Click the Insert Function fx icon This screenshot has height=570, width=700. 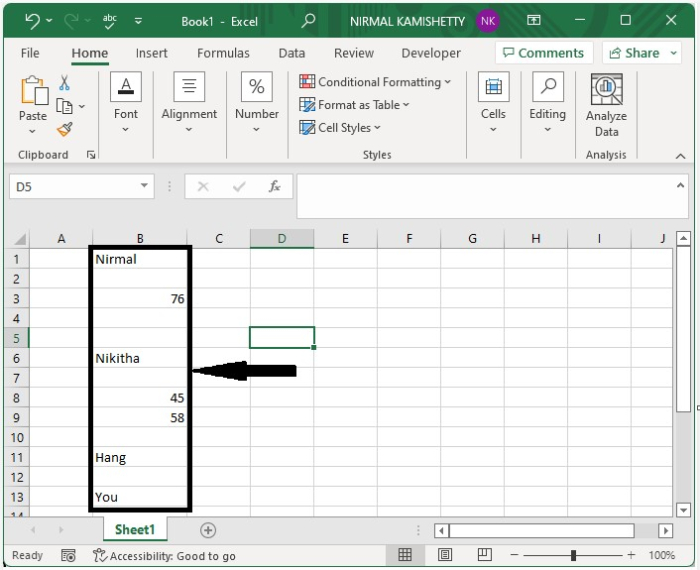pos(274,187)
